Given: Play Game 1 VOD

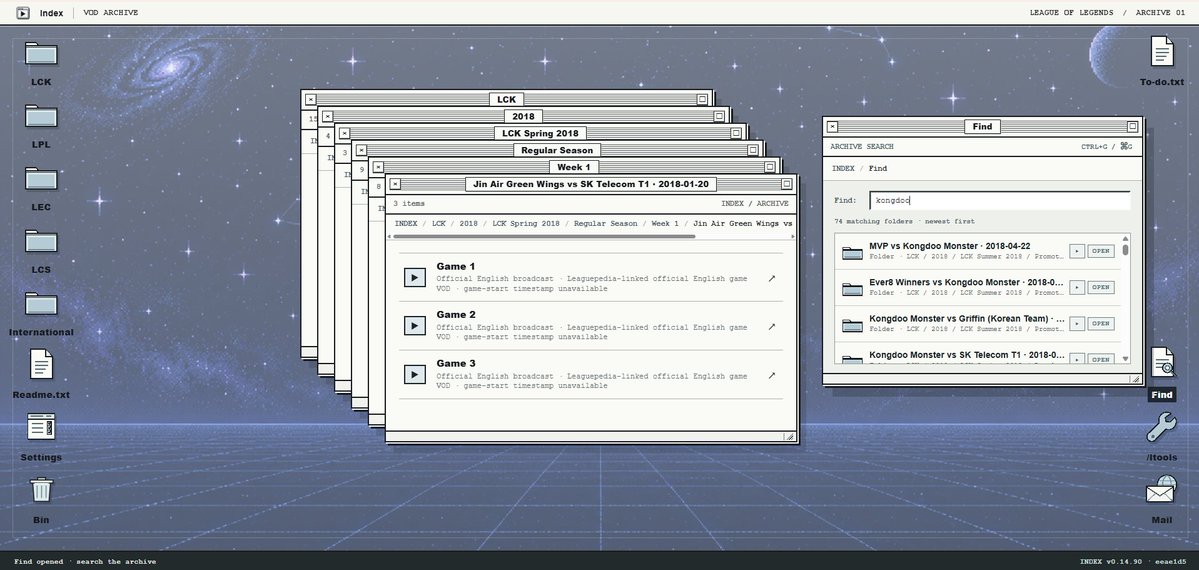Looking at the screenshot, I should pyautogui.click(x=414, y=278).
